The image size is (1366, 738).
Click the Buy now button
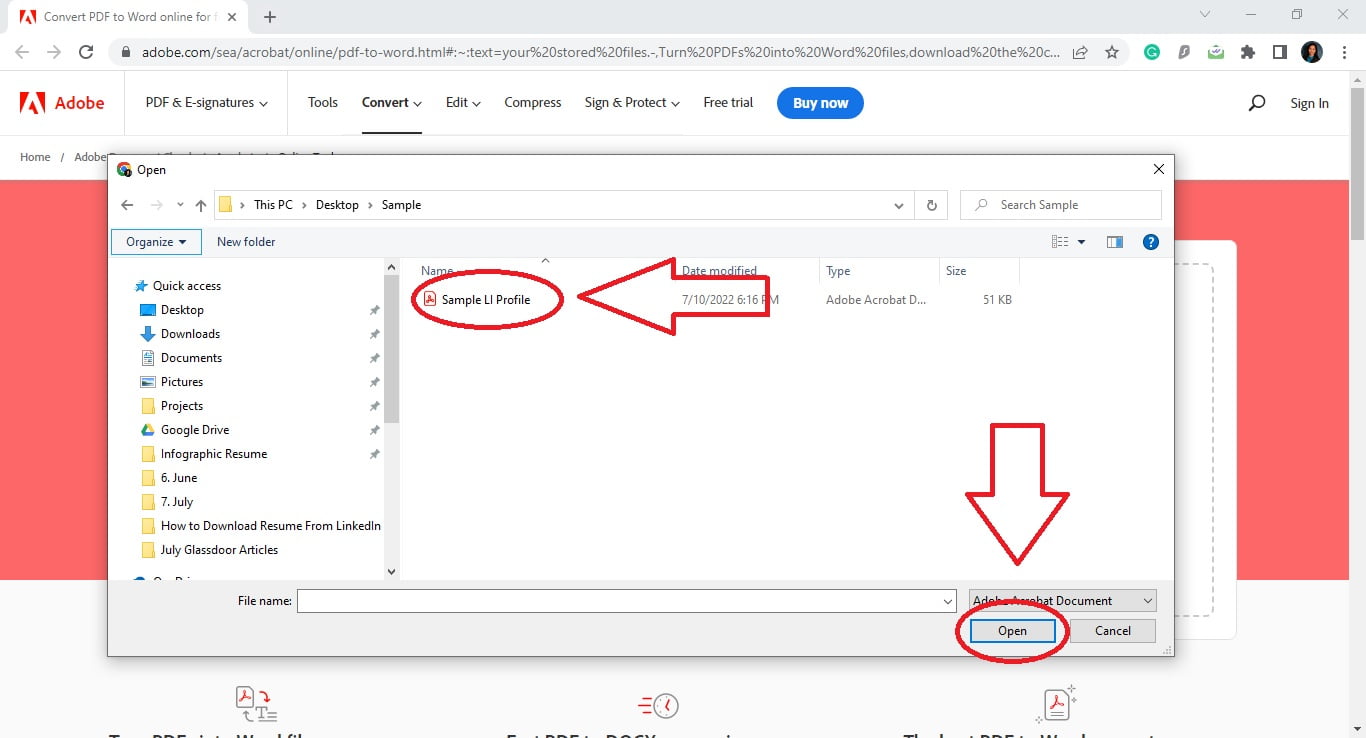pos(820,103)
